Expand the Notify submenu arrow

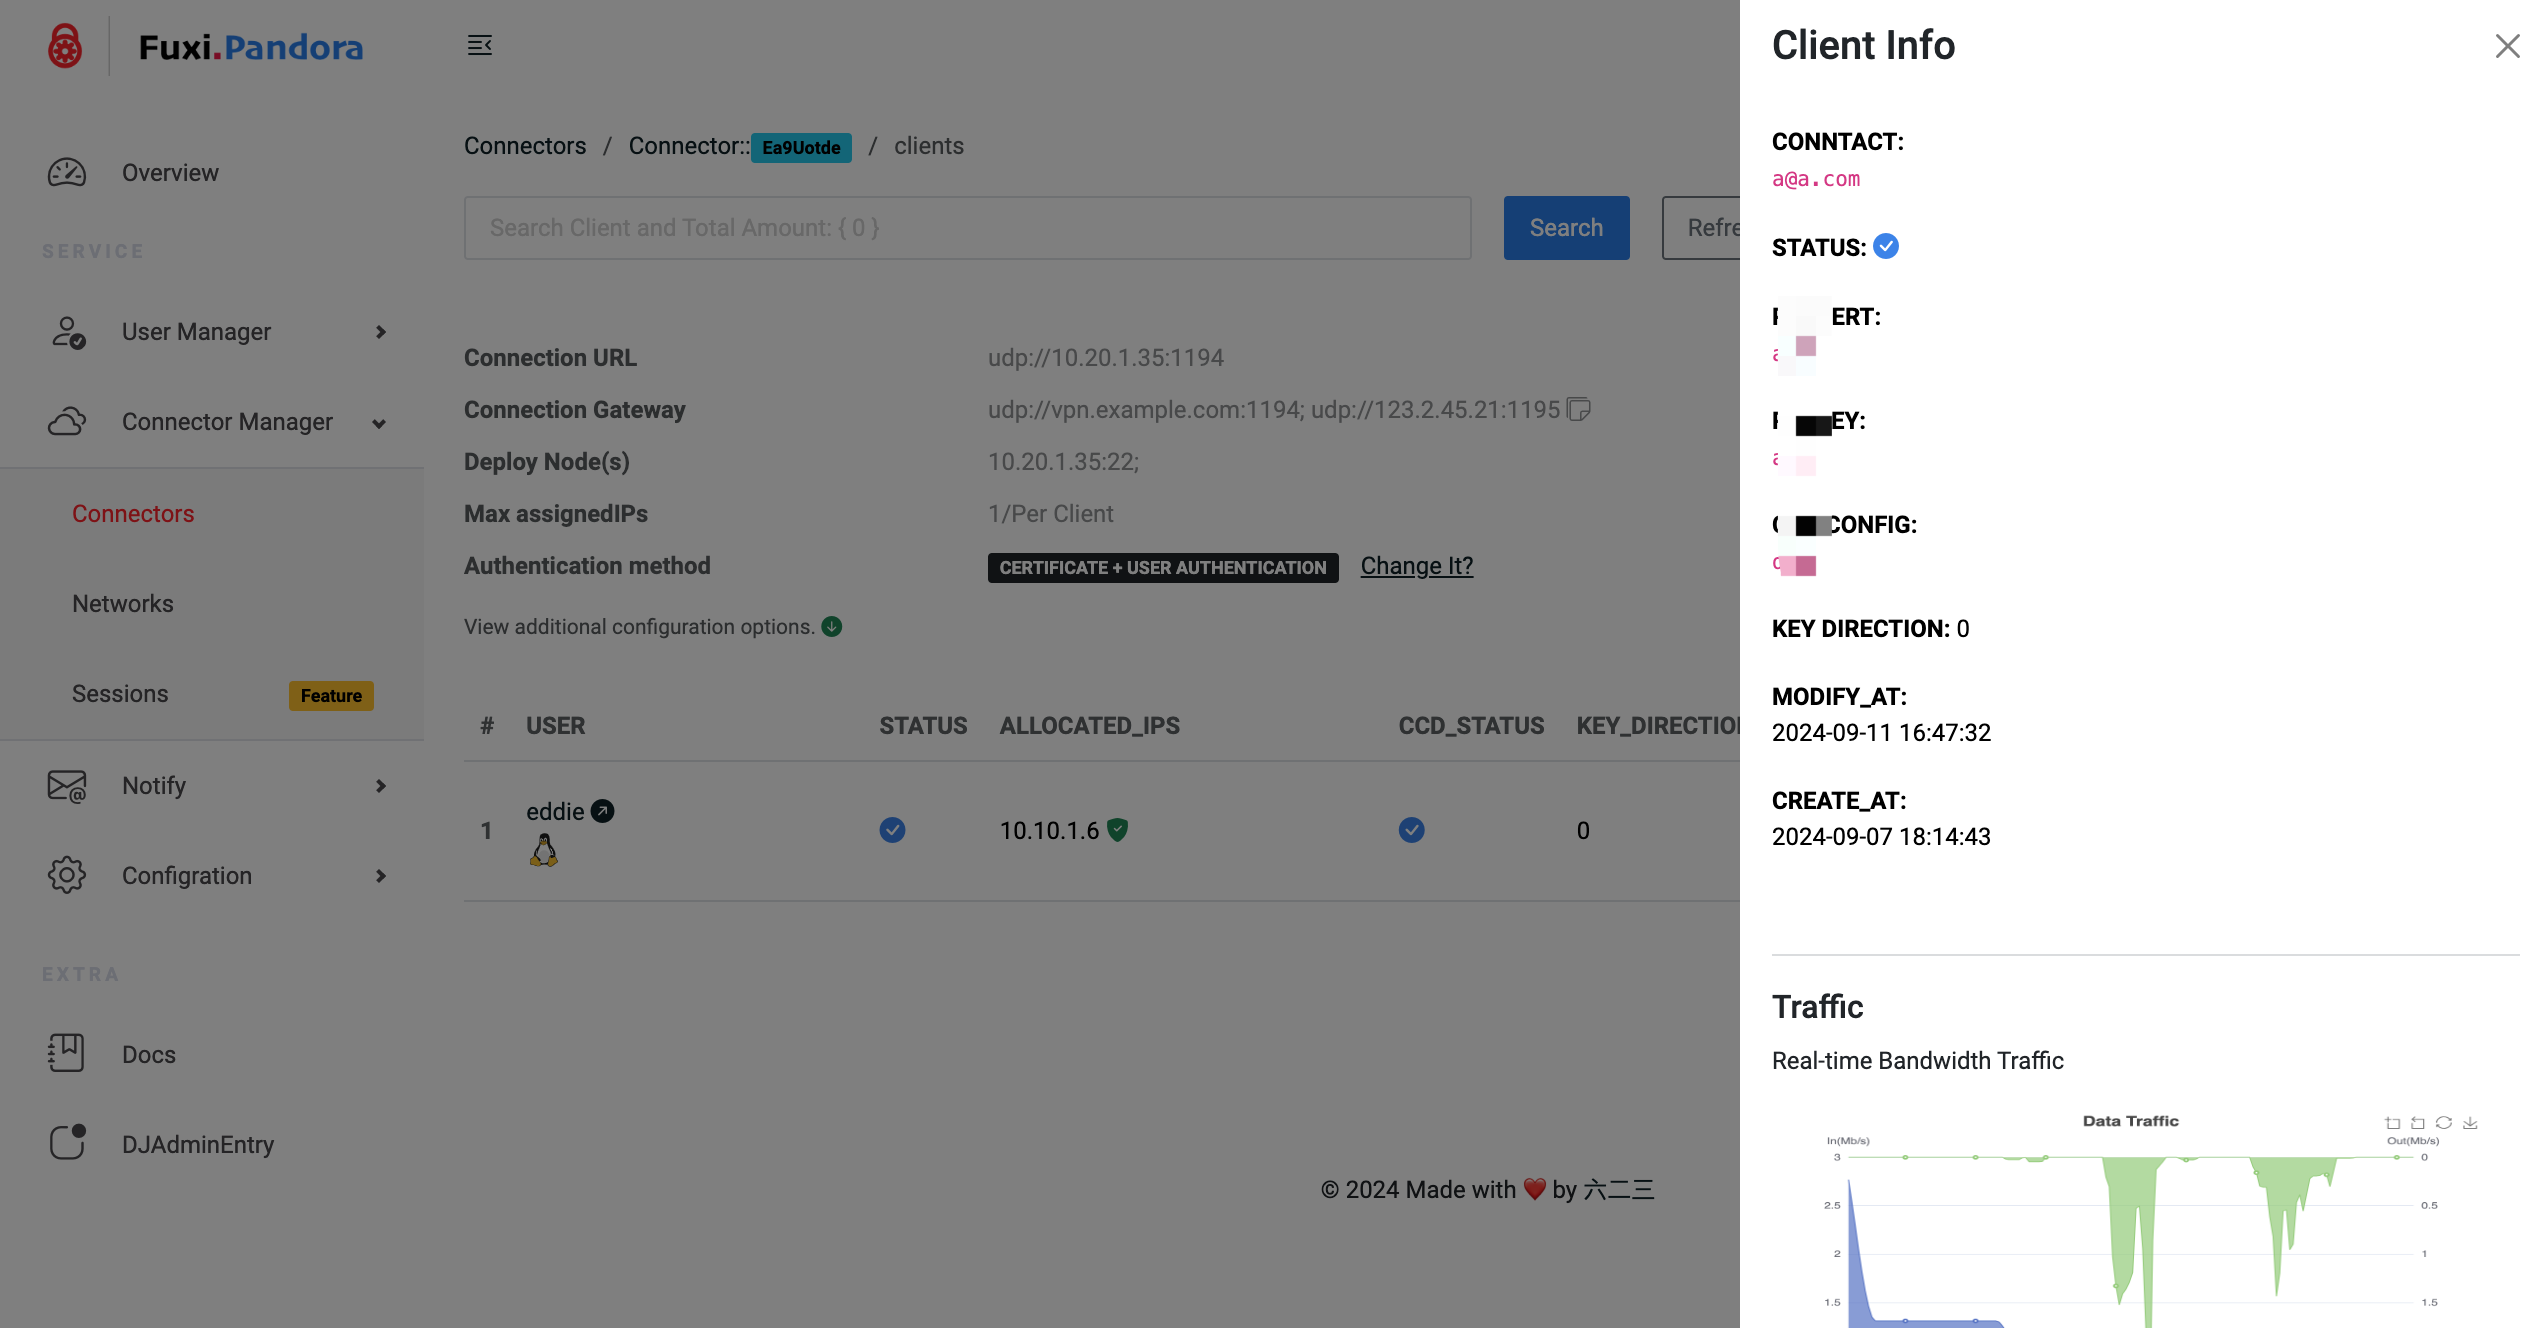pyautogui.click(x=381, y=786)
